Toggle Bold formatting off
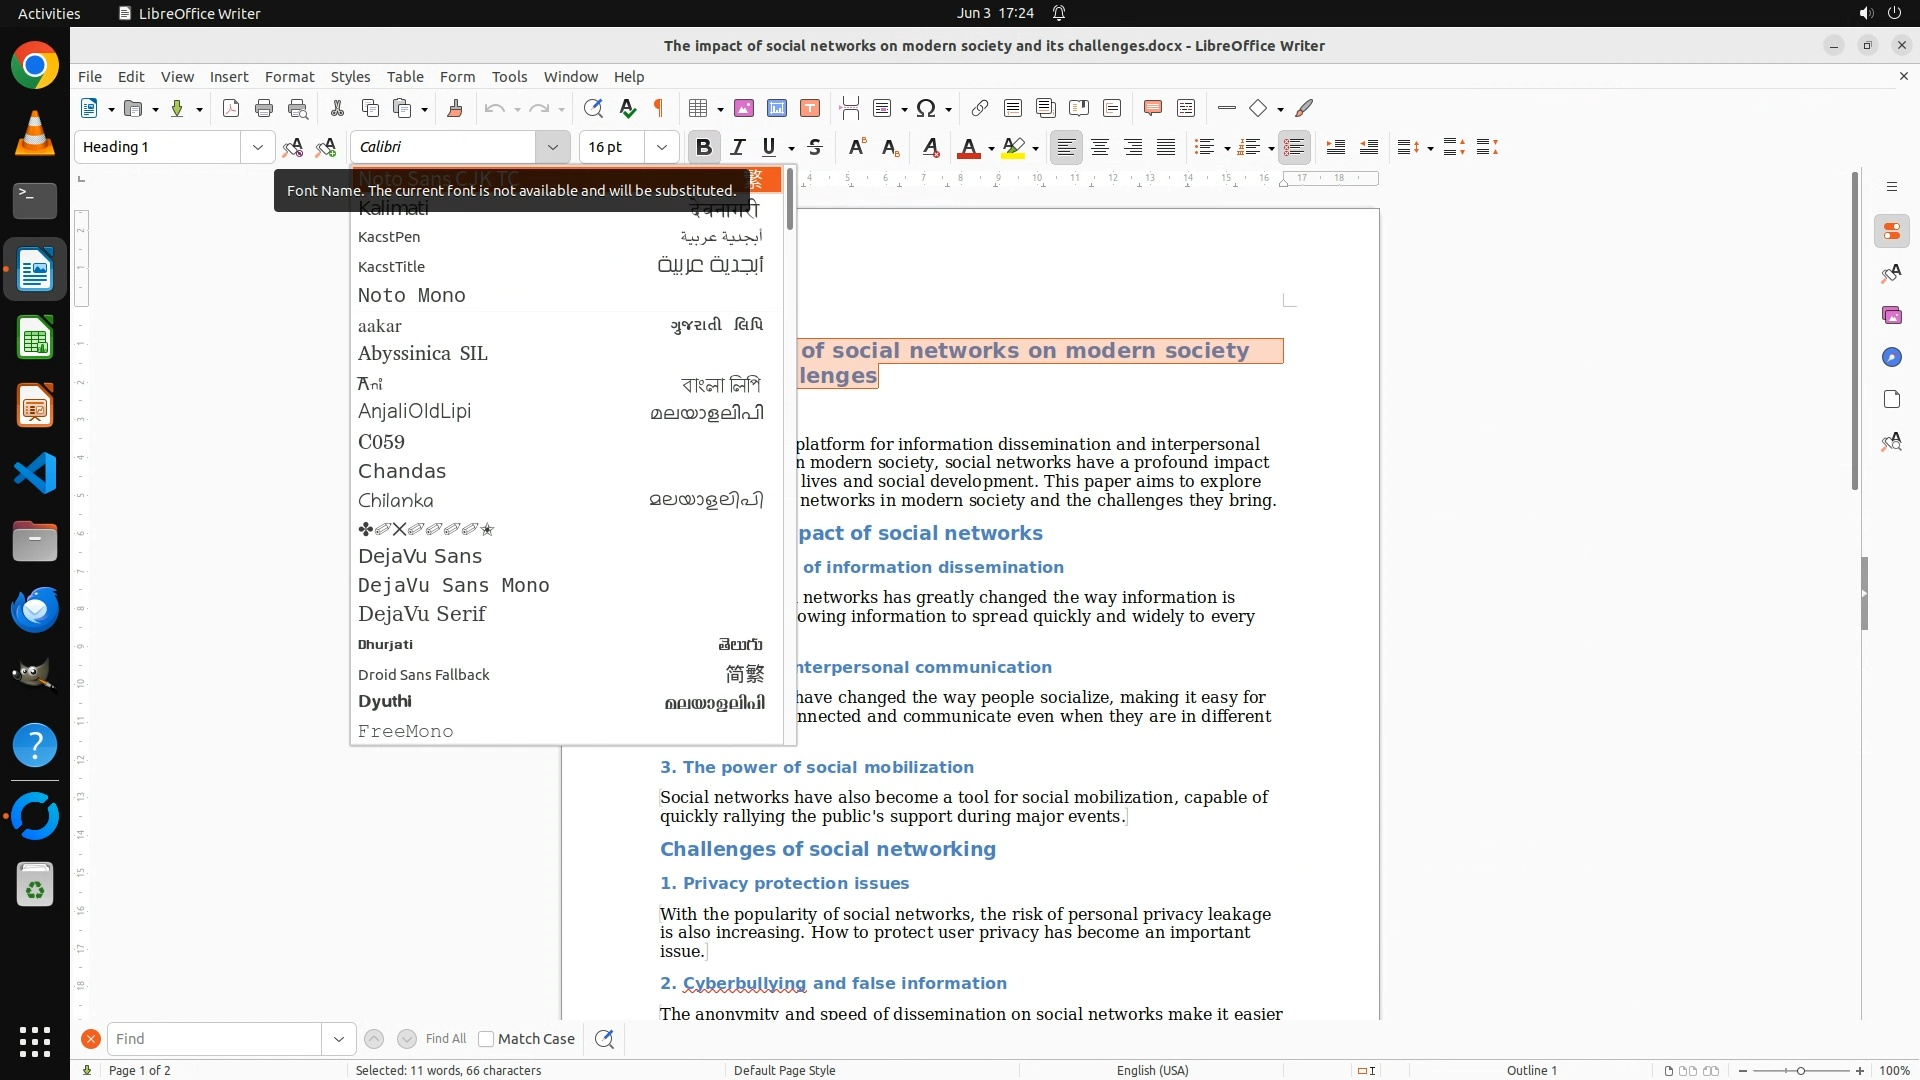The image size is (1920, 1080). click(x=703, y=147)
